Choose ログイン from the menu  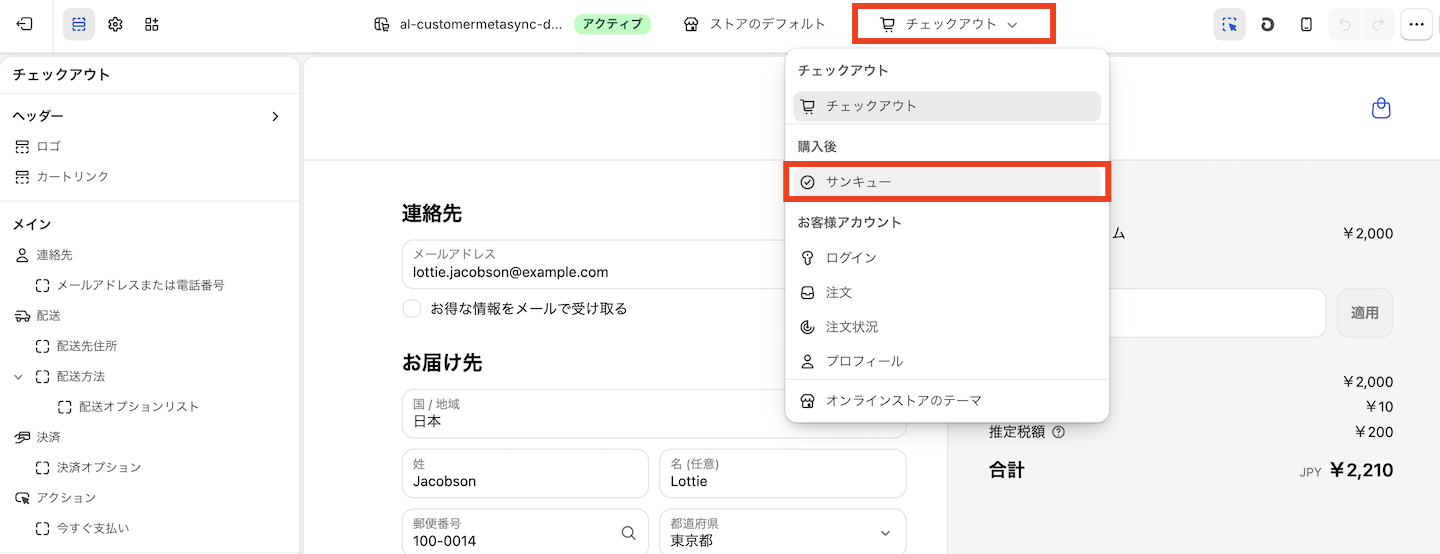point(947,258)
